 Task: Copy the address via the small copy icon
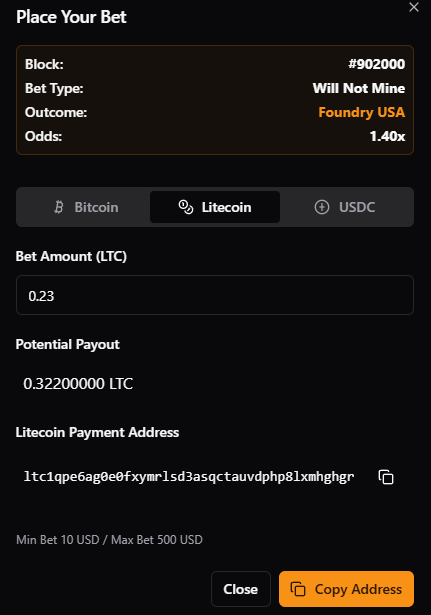pos(386,477)
